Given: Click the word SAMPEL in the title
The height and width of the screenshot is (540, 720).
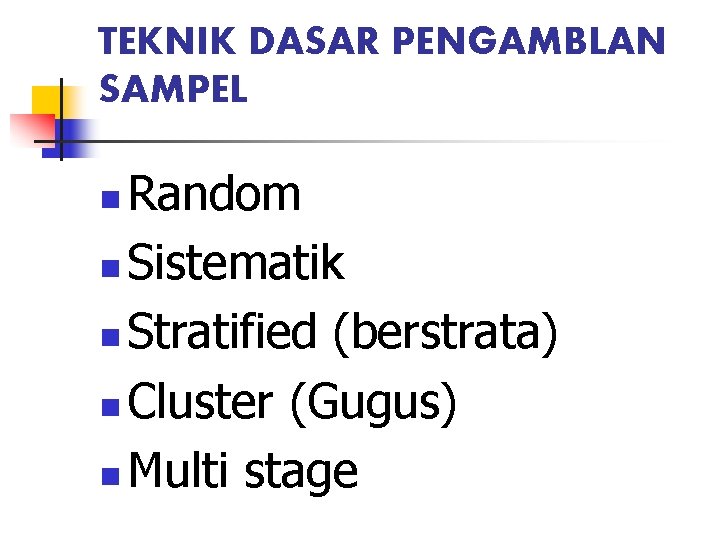Looking at the screenshot, I should click(173, 91).
